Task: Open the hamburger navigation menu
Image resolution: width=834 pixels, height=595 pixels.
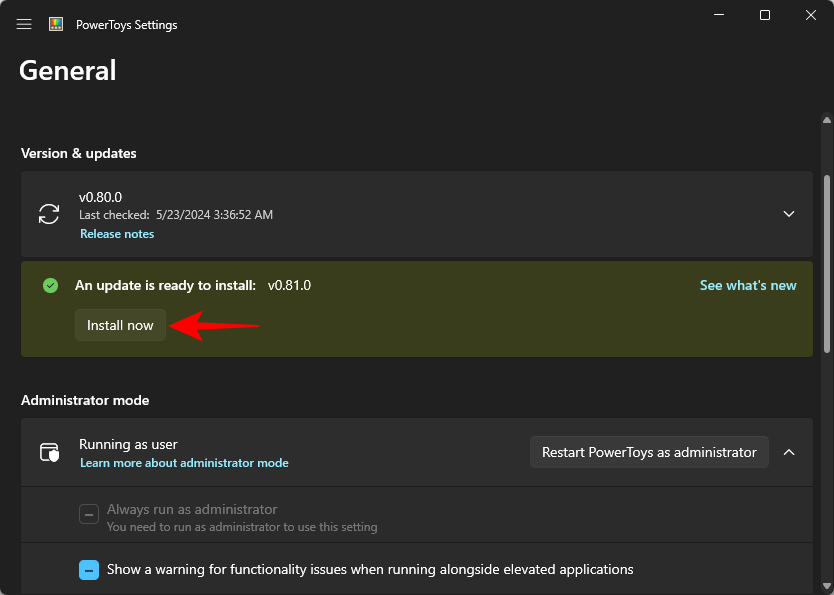Action: (x=24, y=24)
